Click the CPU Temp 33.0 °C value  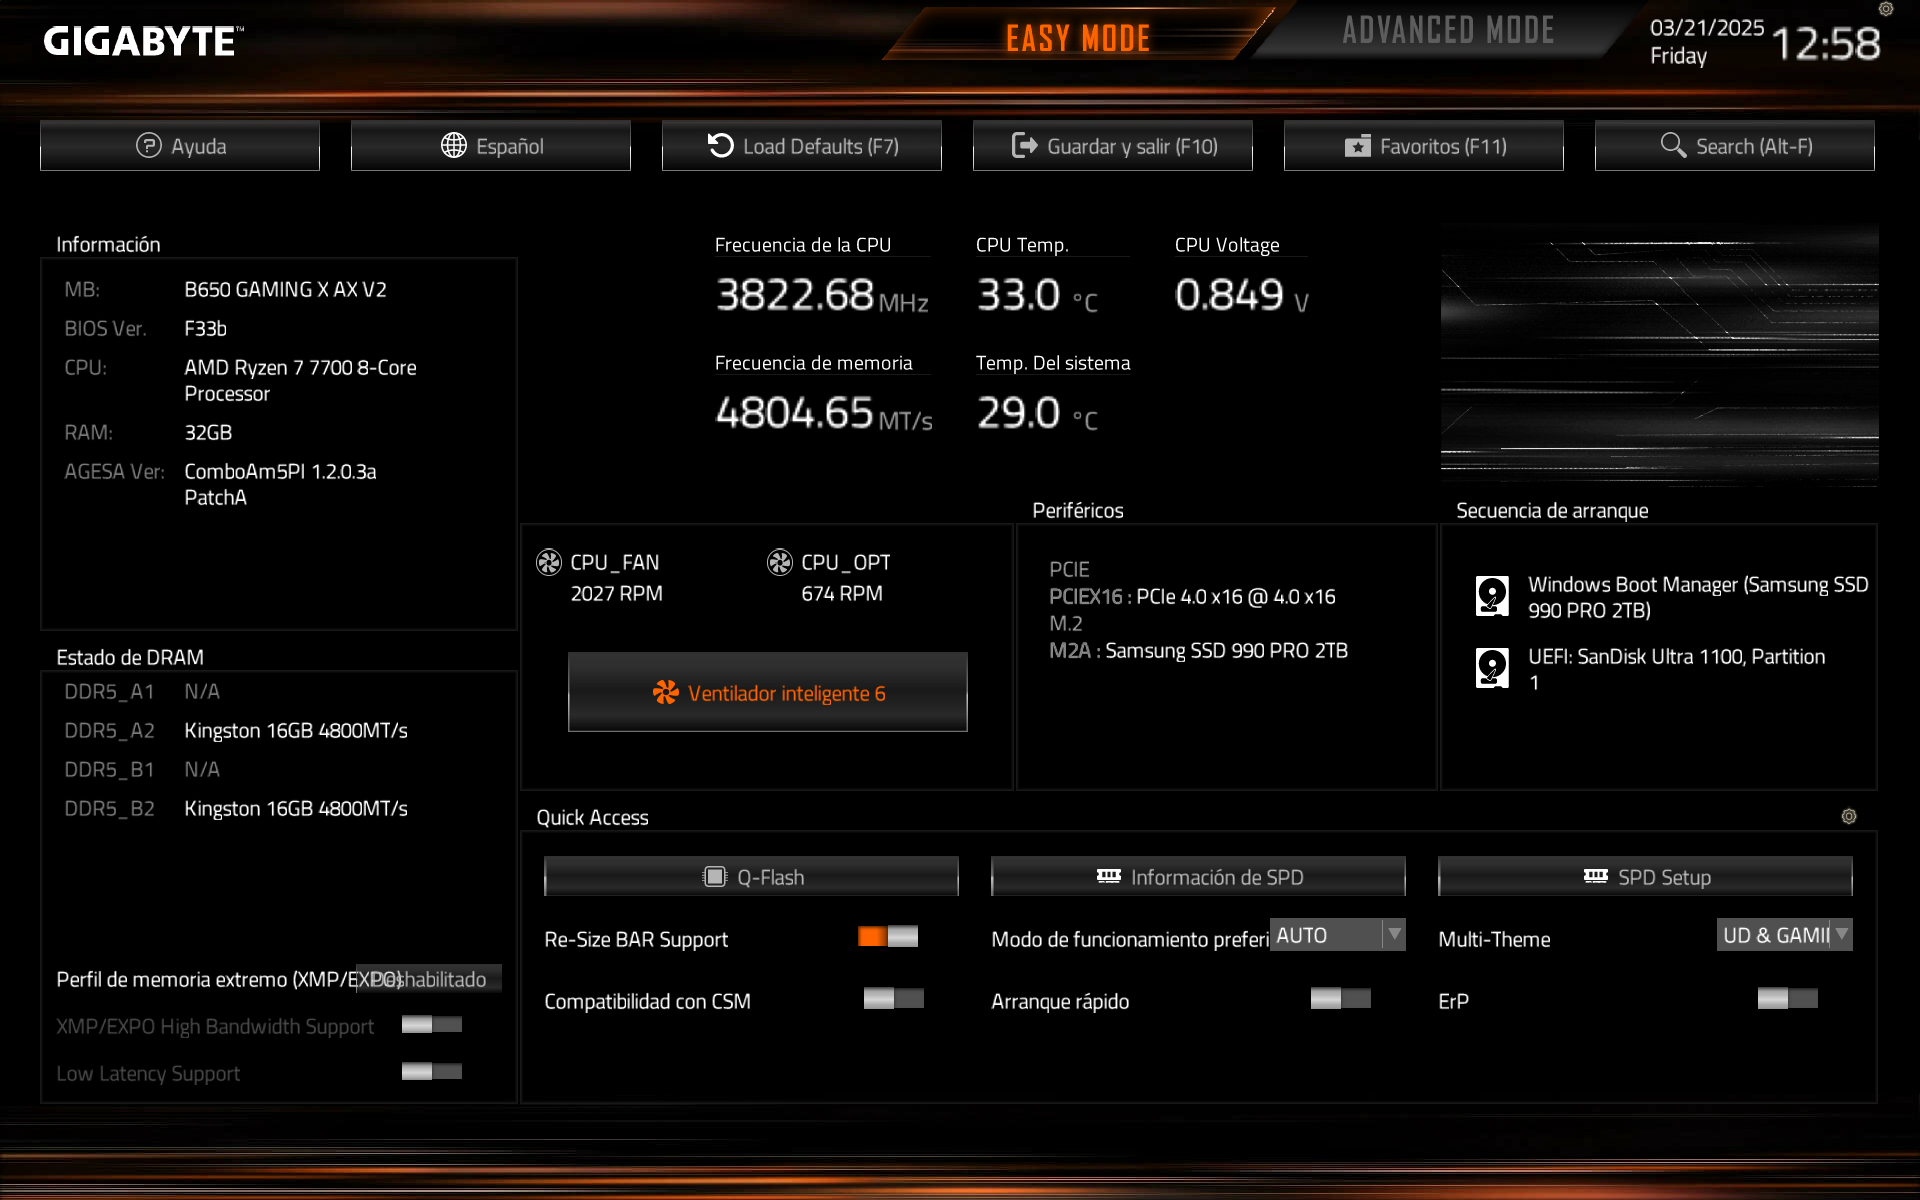click(x=1037, y=295)
